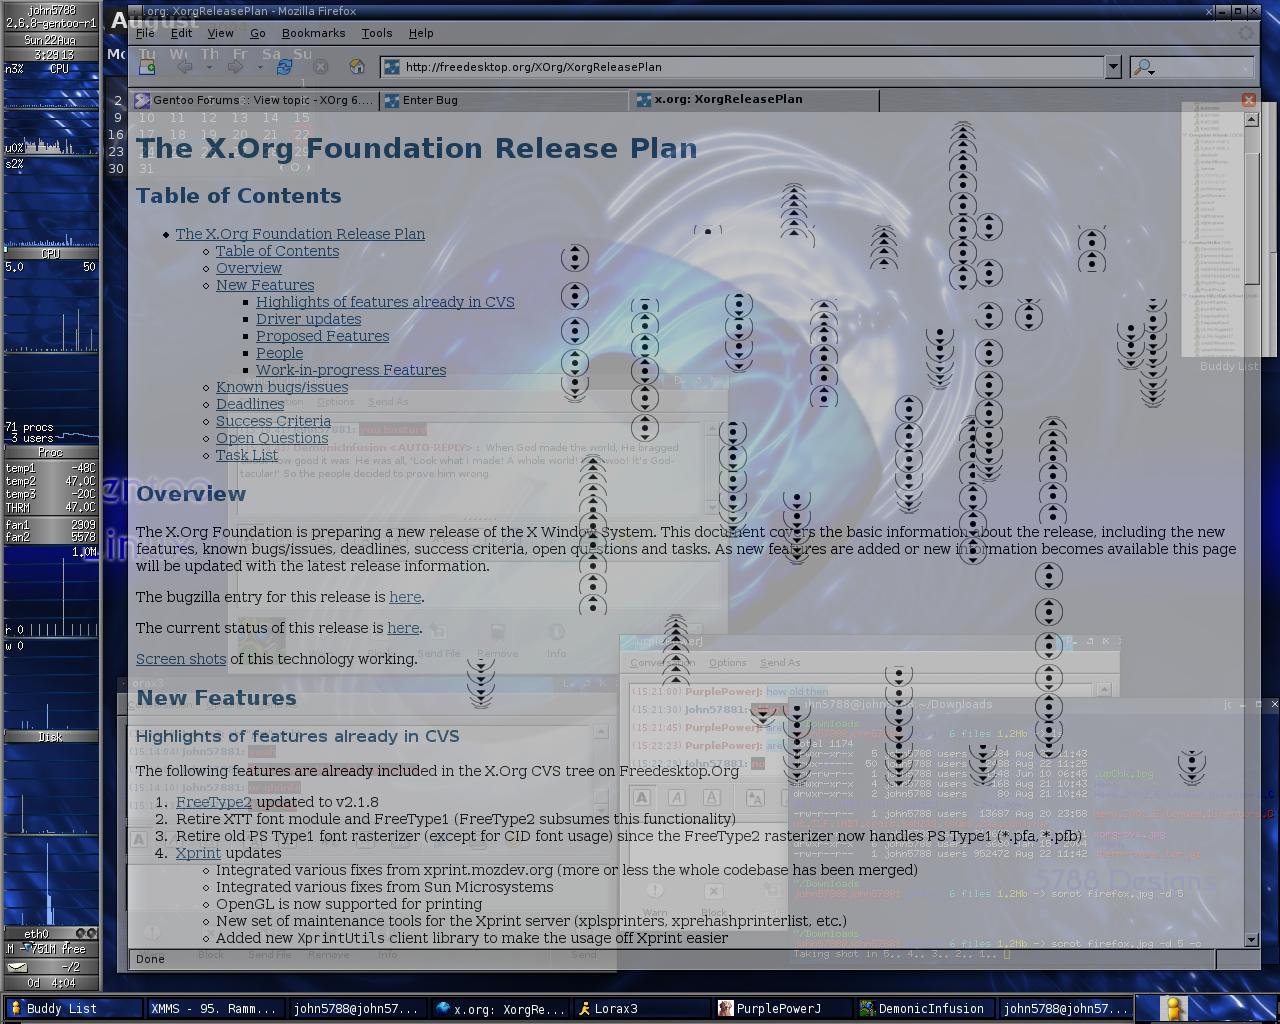Click the Stop loading icon in toolbar
Screen dimensions: 1280x1024
[x=320, y=67]
